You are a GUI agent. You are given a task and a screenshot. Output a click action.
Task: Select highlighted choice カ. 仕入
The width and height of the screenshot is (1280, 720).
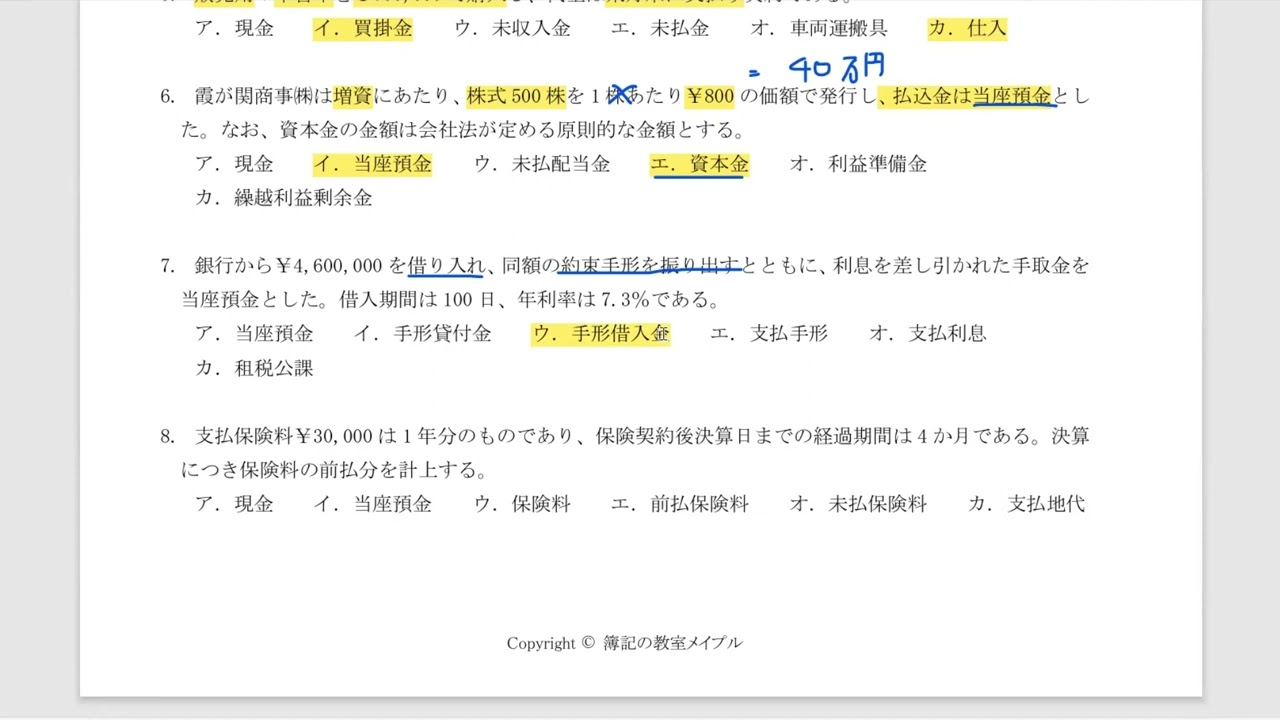(967, 29)
